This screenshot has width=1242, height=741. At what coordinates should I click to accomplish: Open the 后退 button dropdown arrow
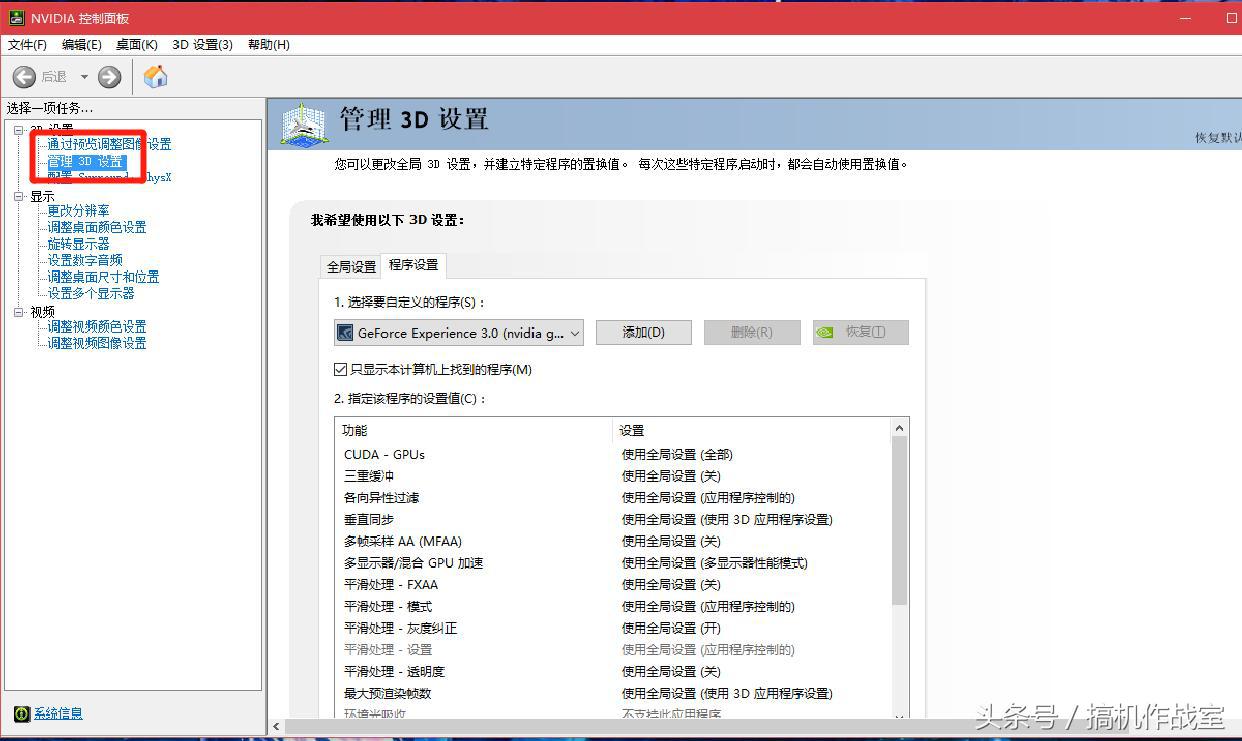(x=84, y=76)
